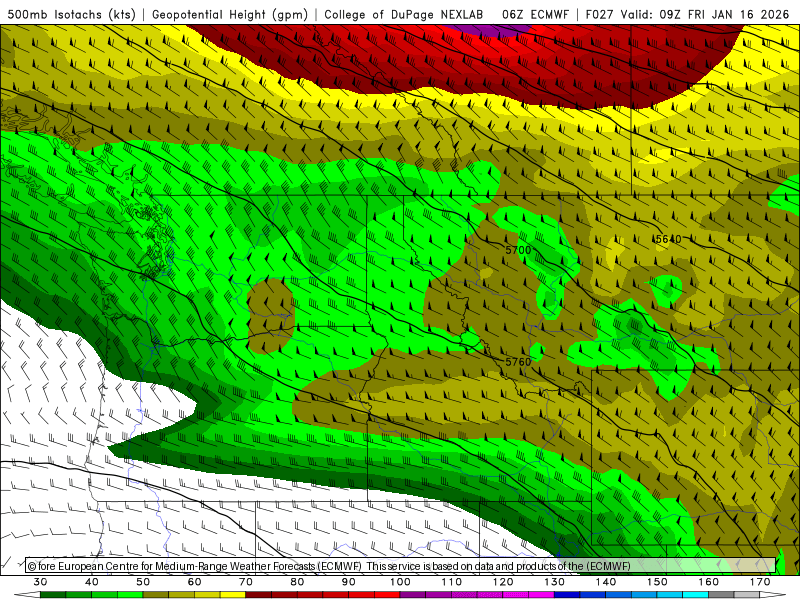The image size is (800, 600).
Task: Click the '5640' height contour label
Action: [x=668, y=239]
